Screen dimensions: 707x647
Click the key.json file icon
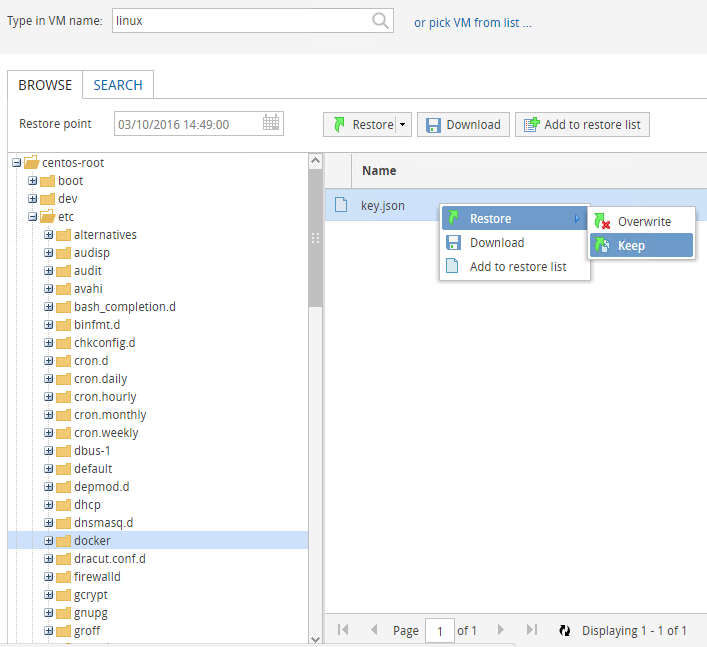pyautogui.click(x=341, y=205)
